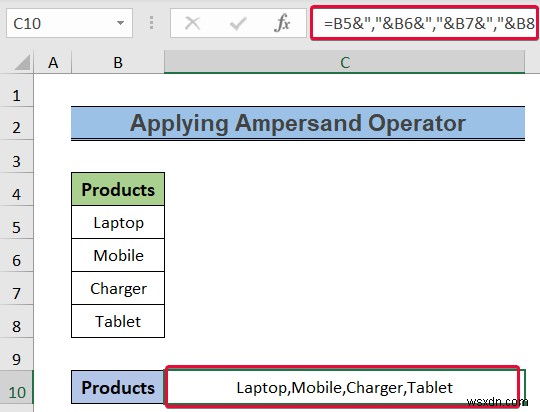The width and height of the screenshot is (540, 412).
Task: Select the Tablet cell
Action: [x=118, y=322]
